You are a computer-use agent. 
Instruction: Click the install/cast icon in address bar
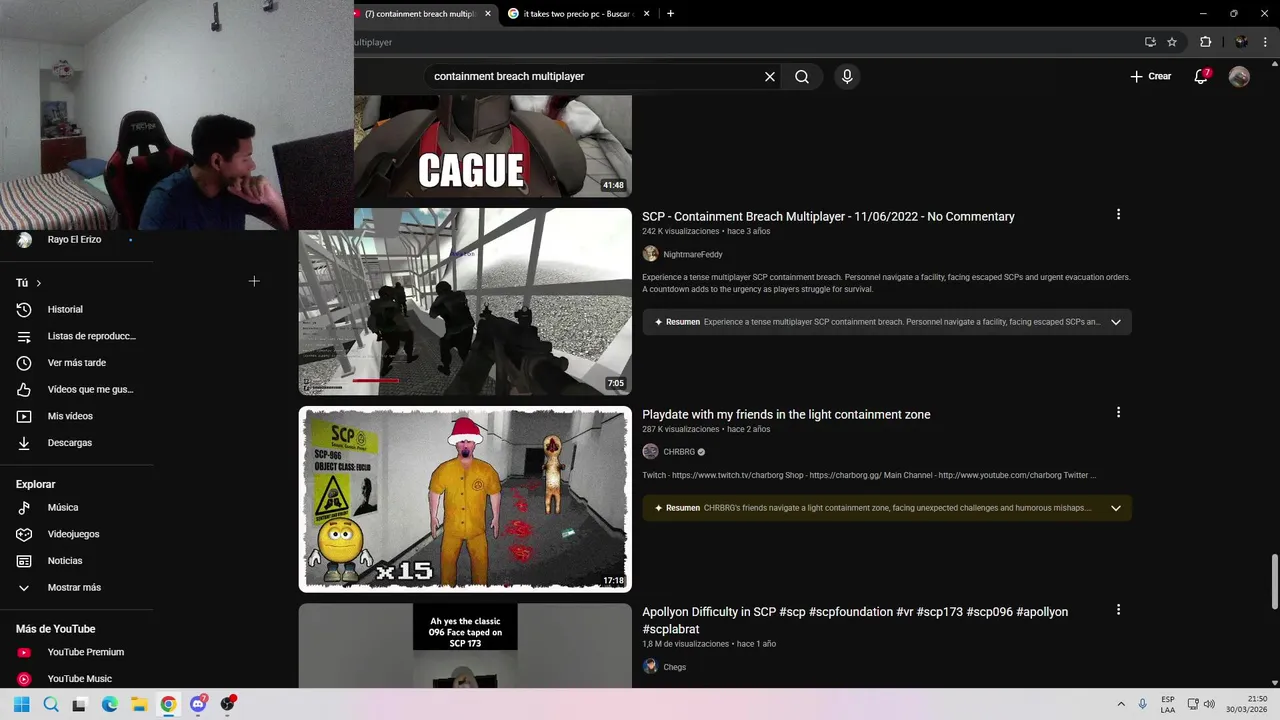tap(1150, 42)
